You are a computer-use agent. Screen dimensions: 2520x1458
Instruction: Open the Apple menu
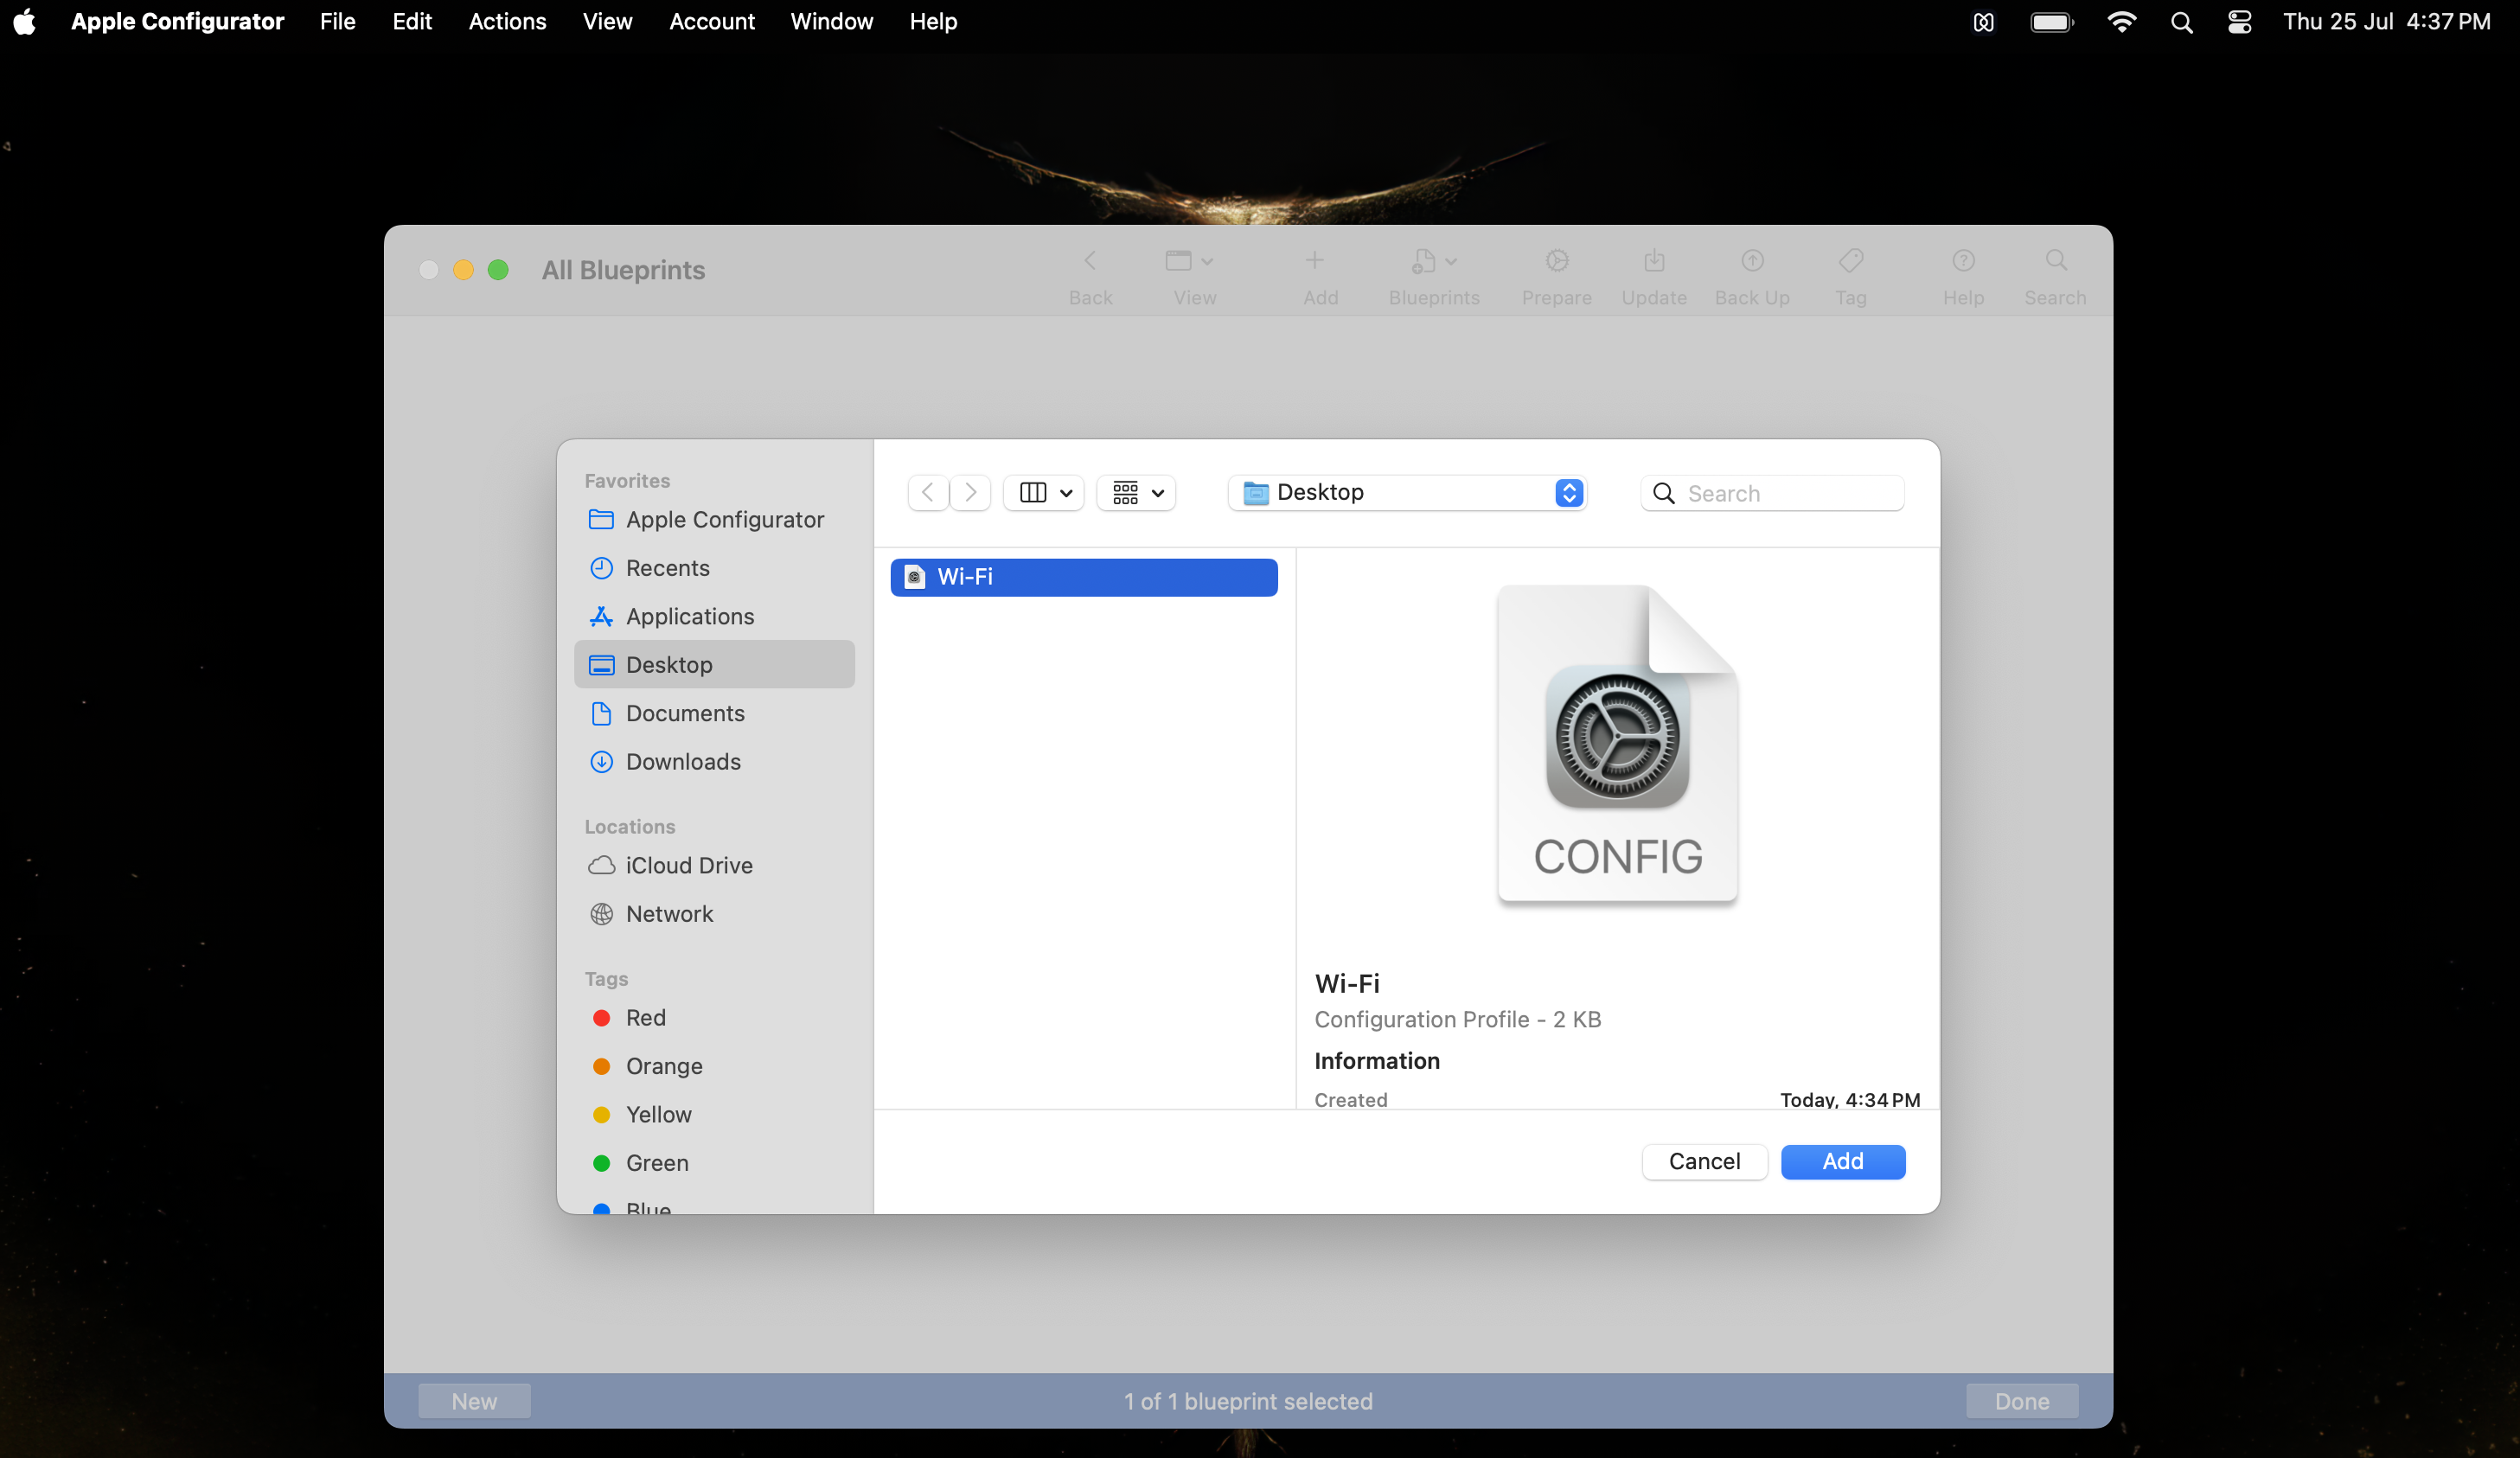click(25, 22)
